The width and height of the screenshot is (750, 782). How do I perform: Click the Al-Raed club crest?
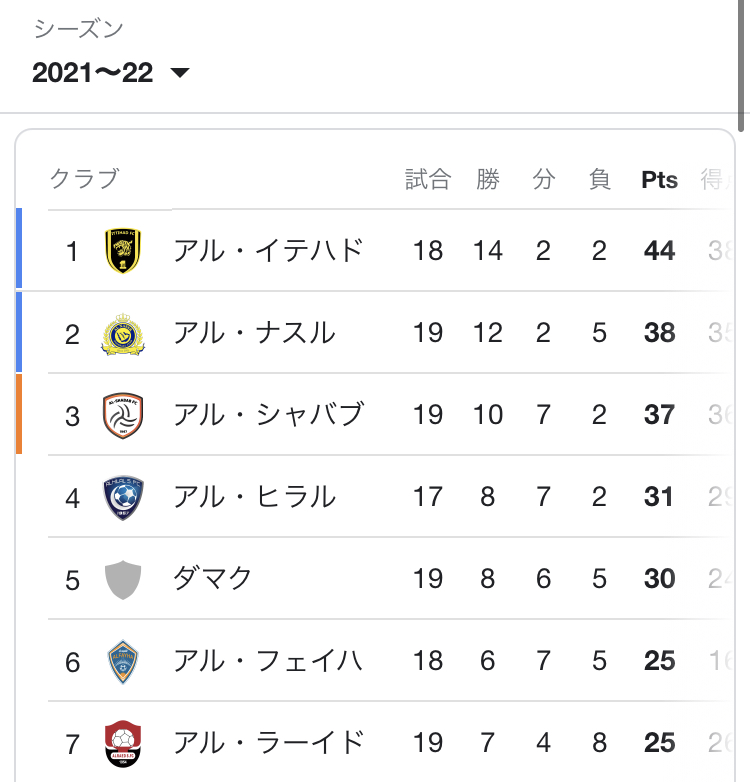(123, 743)
